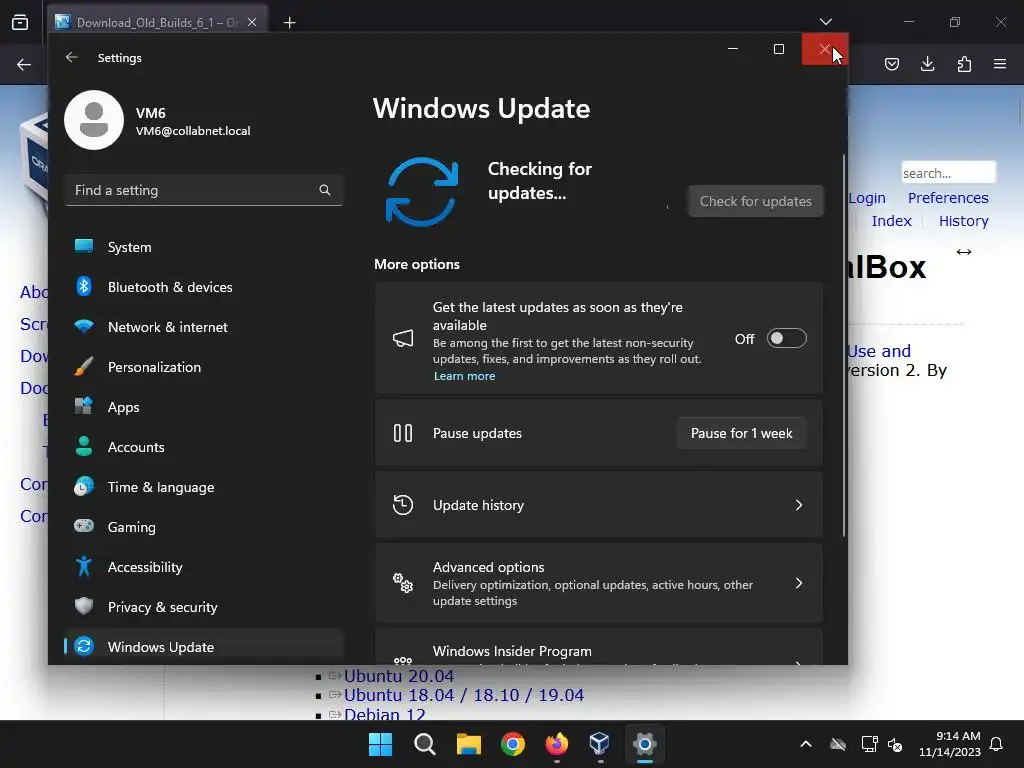The width and height of the screenshot is (1024, 768).
Task: Open Network & internet wifi icon
Action: (x=84, y=326)
